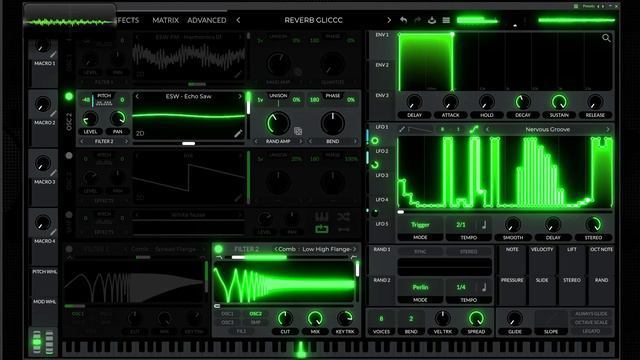This screenshot has width=640, height=360.
Task: Click the LFO 1 paint brush icon
Action: (x=402, y=129)
